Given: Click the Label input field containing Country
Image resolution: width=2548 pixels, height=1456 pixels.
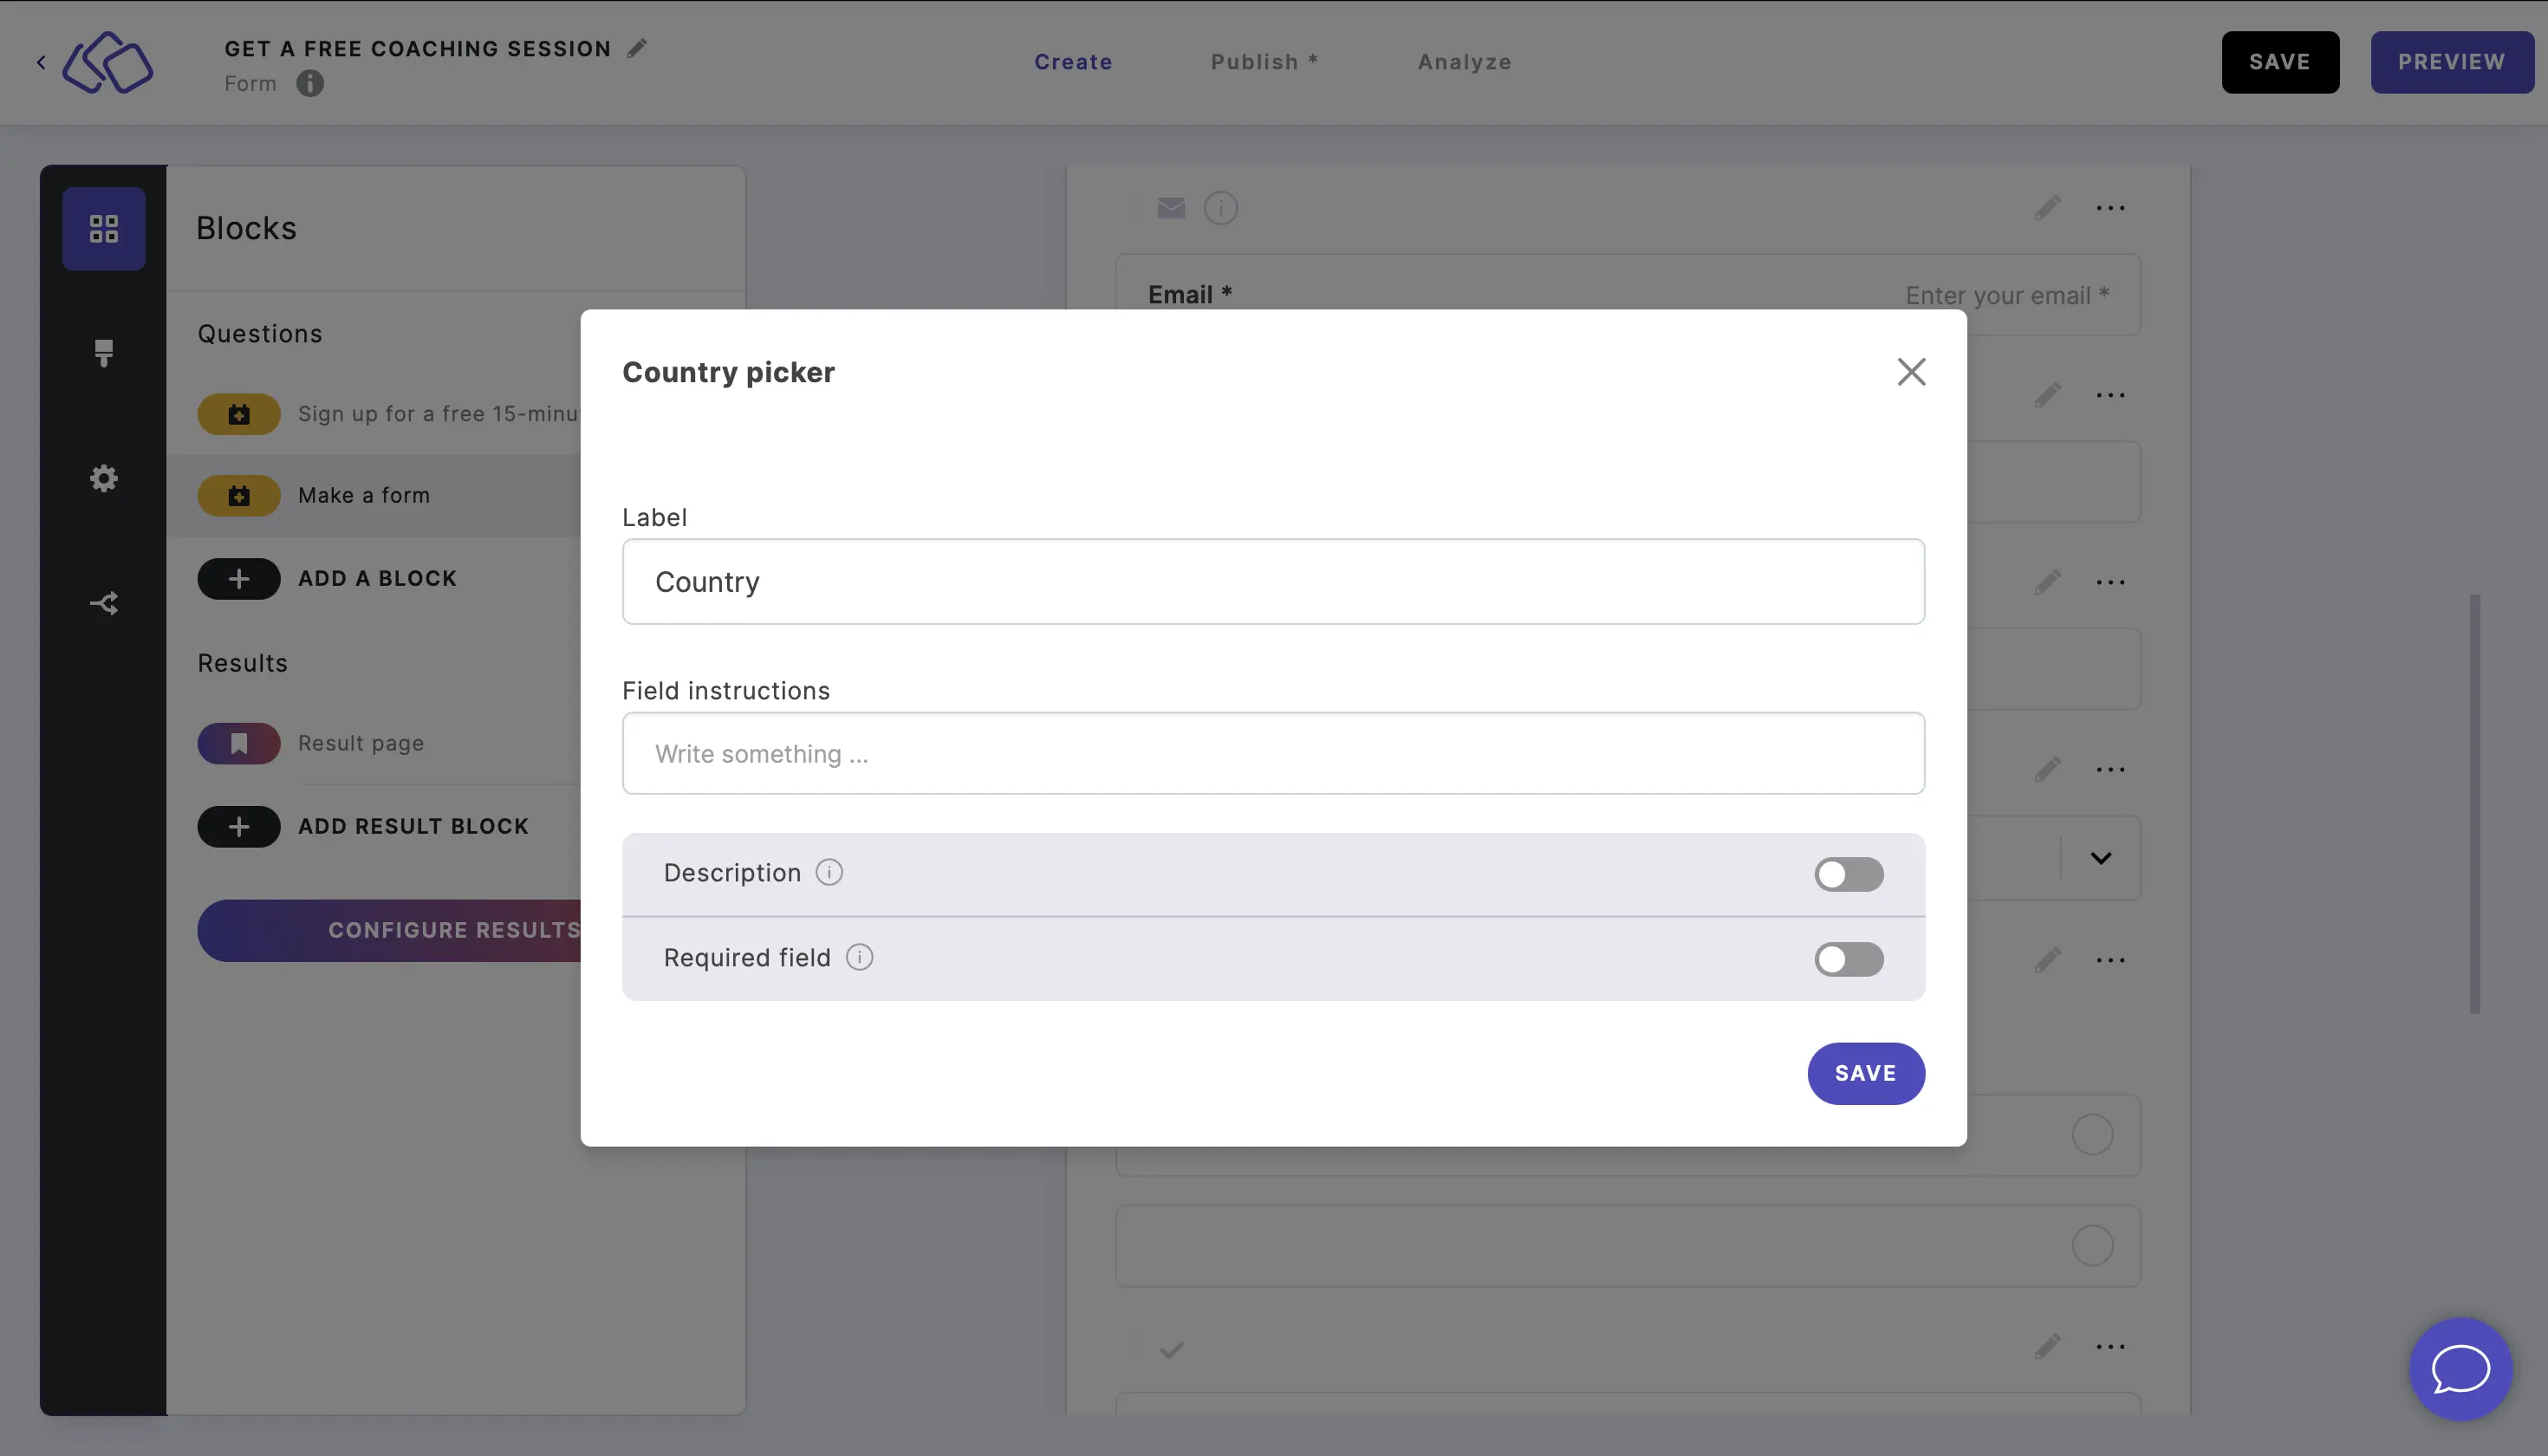Looking at the screenshot, I should (x=1273, y=582).
